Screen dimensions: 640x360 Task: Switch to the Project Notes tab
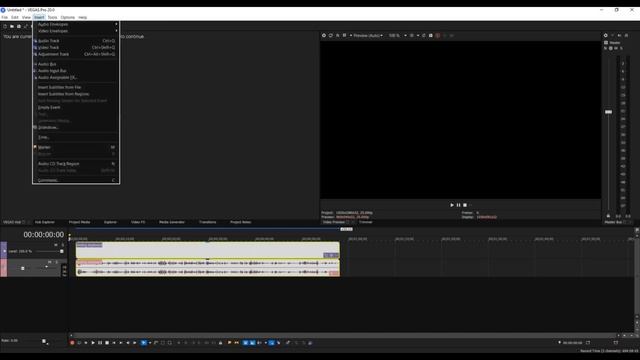240,222
